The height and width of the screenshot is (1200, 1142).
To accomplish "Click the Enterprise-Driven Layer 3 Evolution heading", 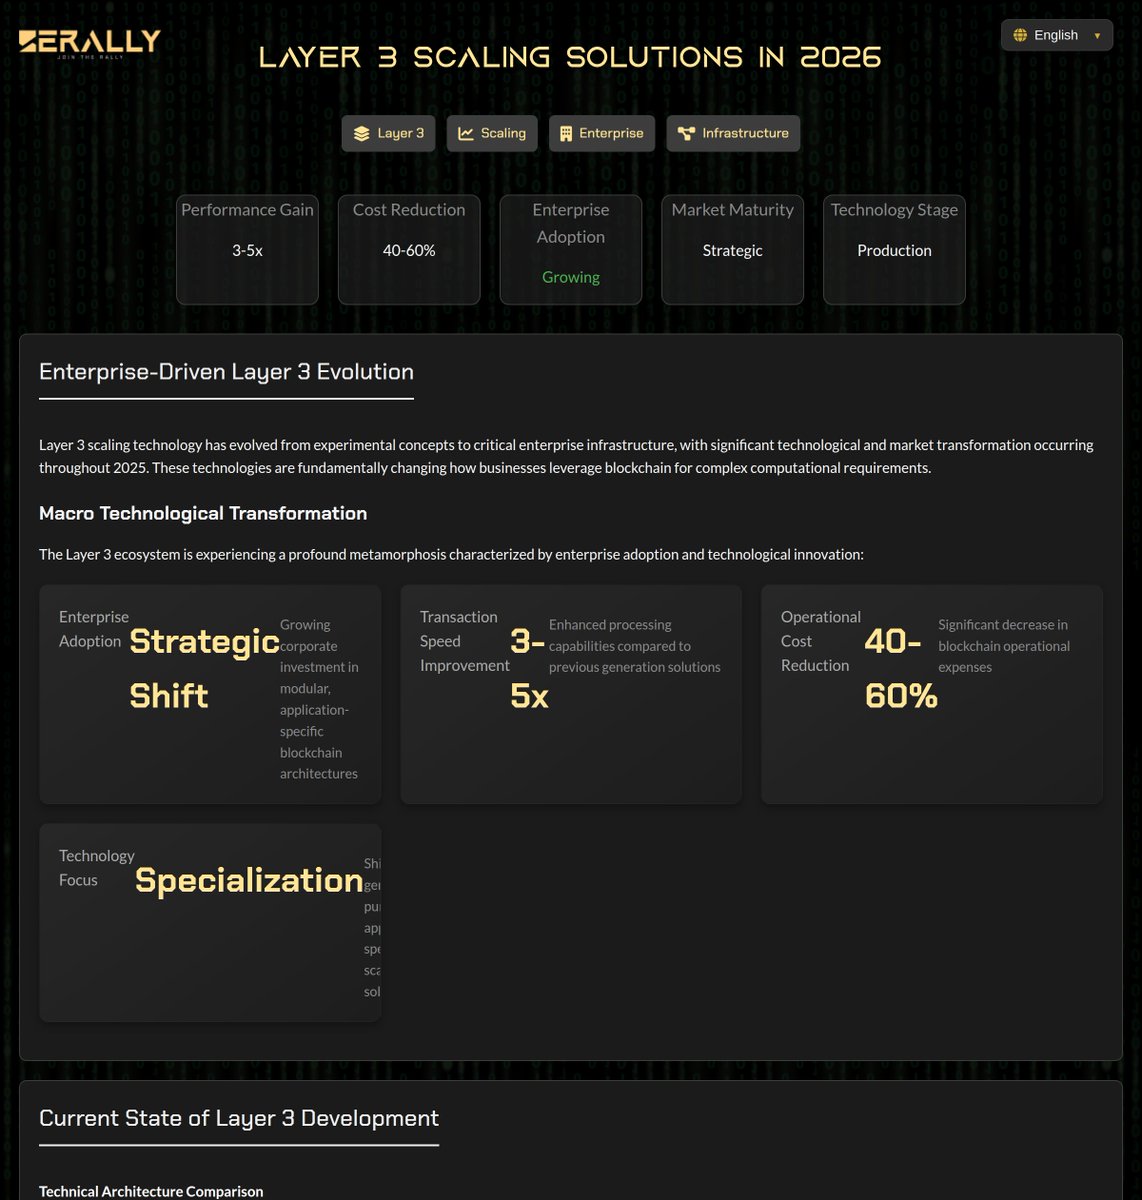I will 226,372.
